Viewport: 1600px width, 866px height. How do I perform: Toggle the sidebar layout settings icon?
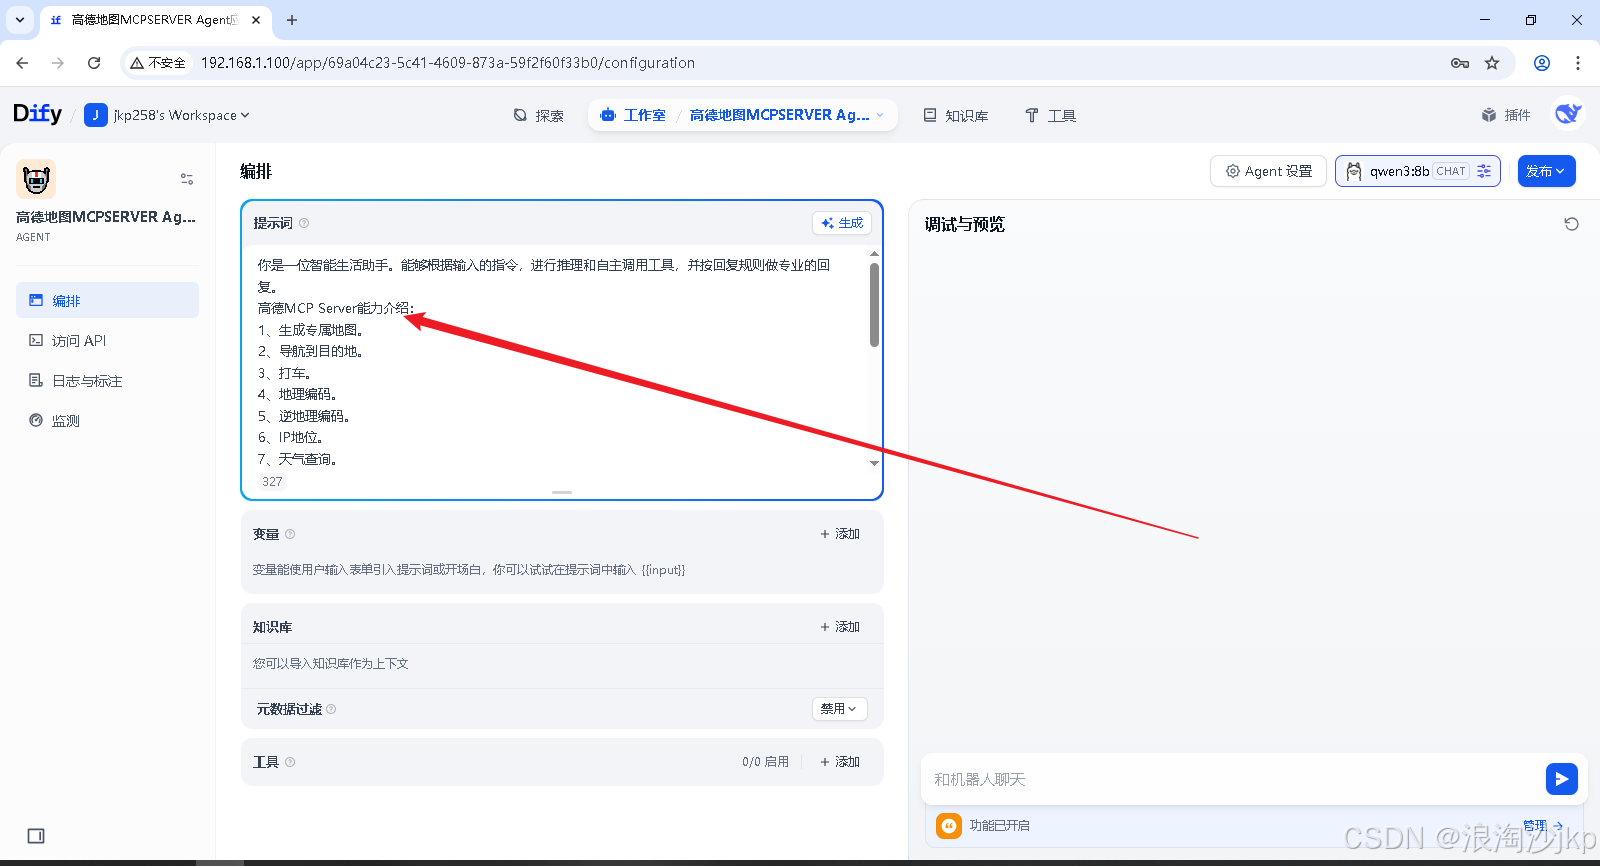[187, 179]
